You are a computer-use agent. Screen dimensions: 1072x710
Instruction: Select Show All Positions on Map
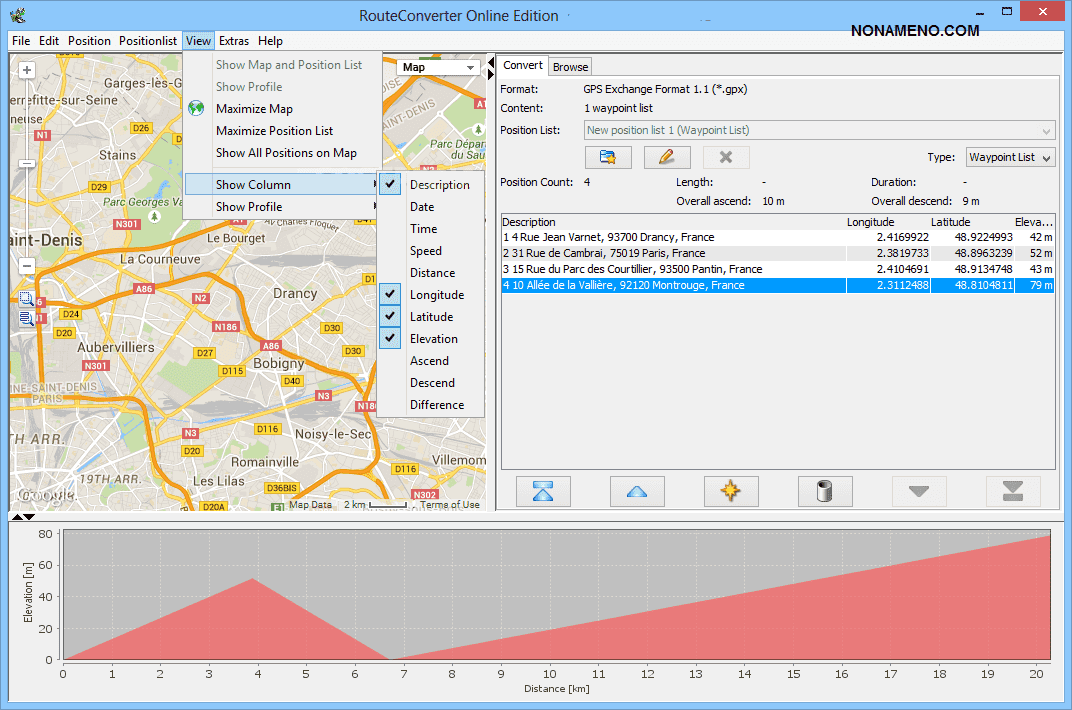pos(286,153)
